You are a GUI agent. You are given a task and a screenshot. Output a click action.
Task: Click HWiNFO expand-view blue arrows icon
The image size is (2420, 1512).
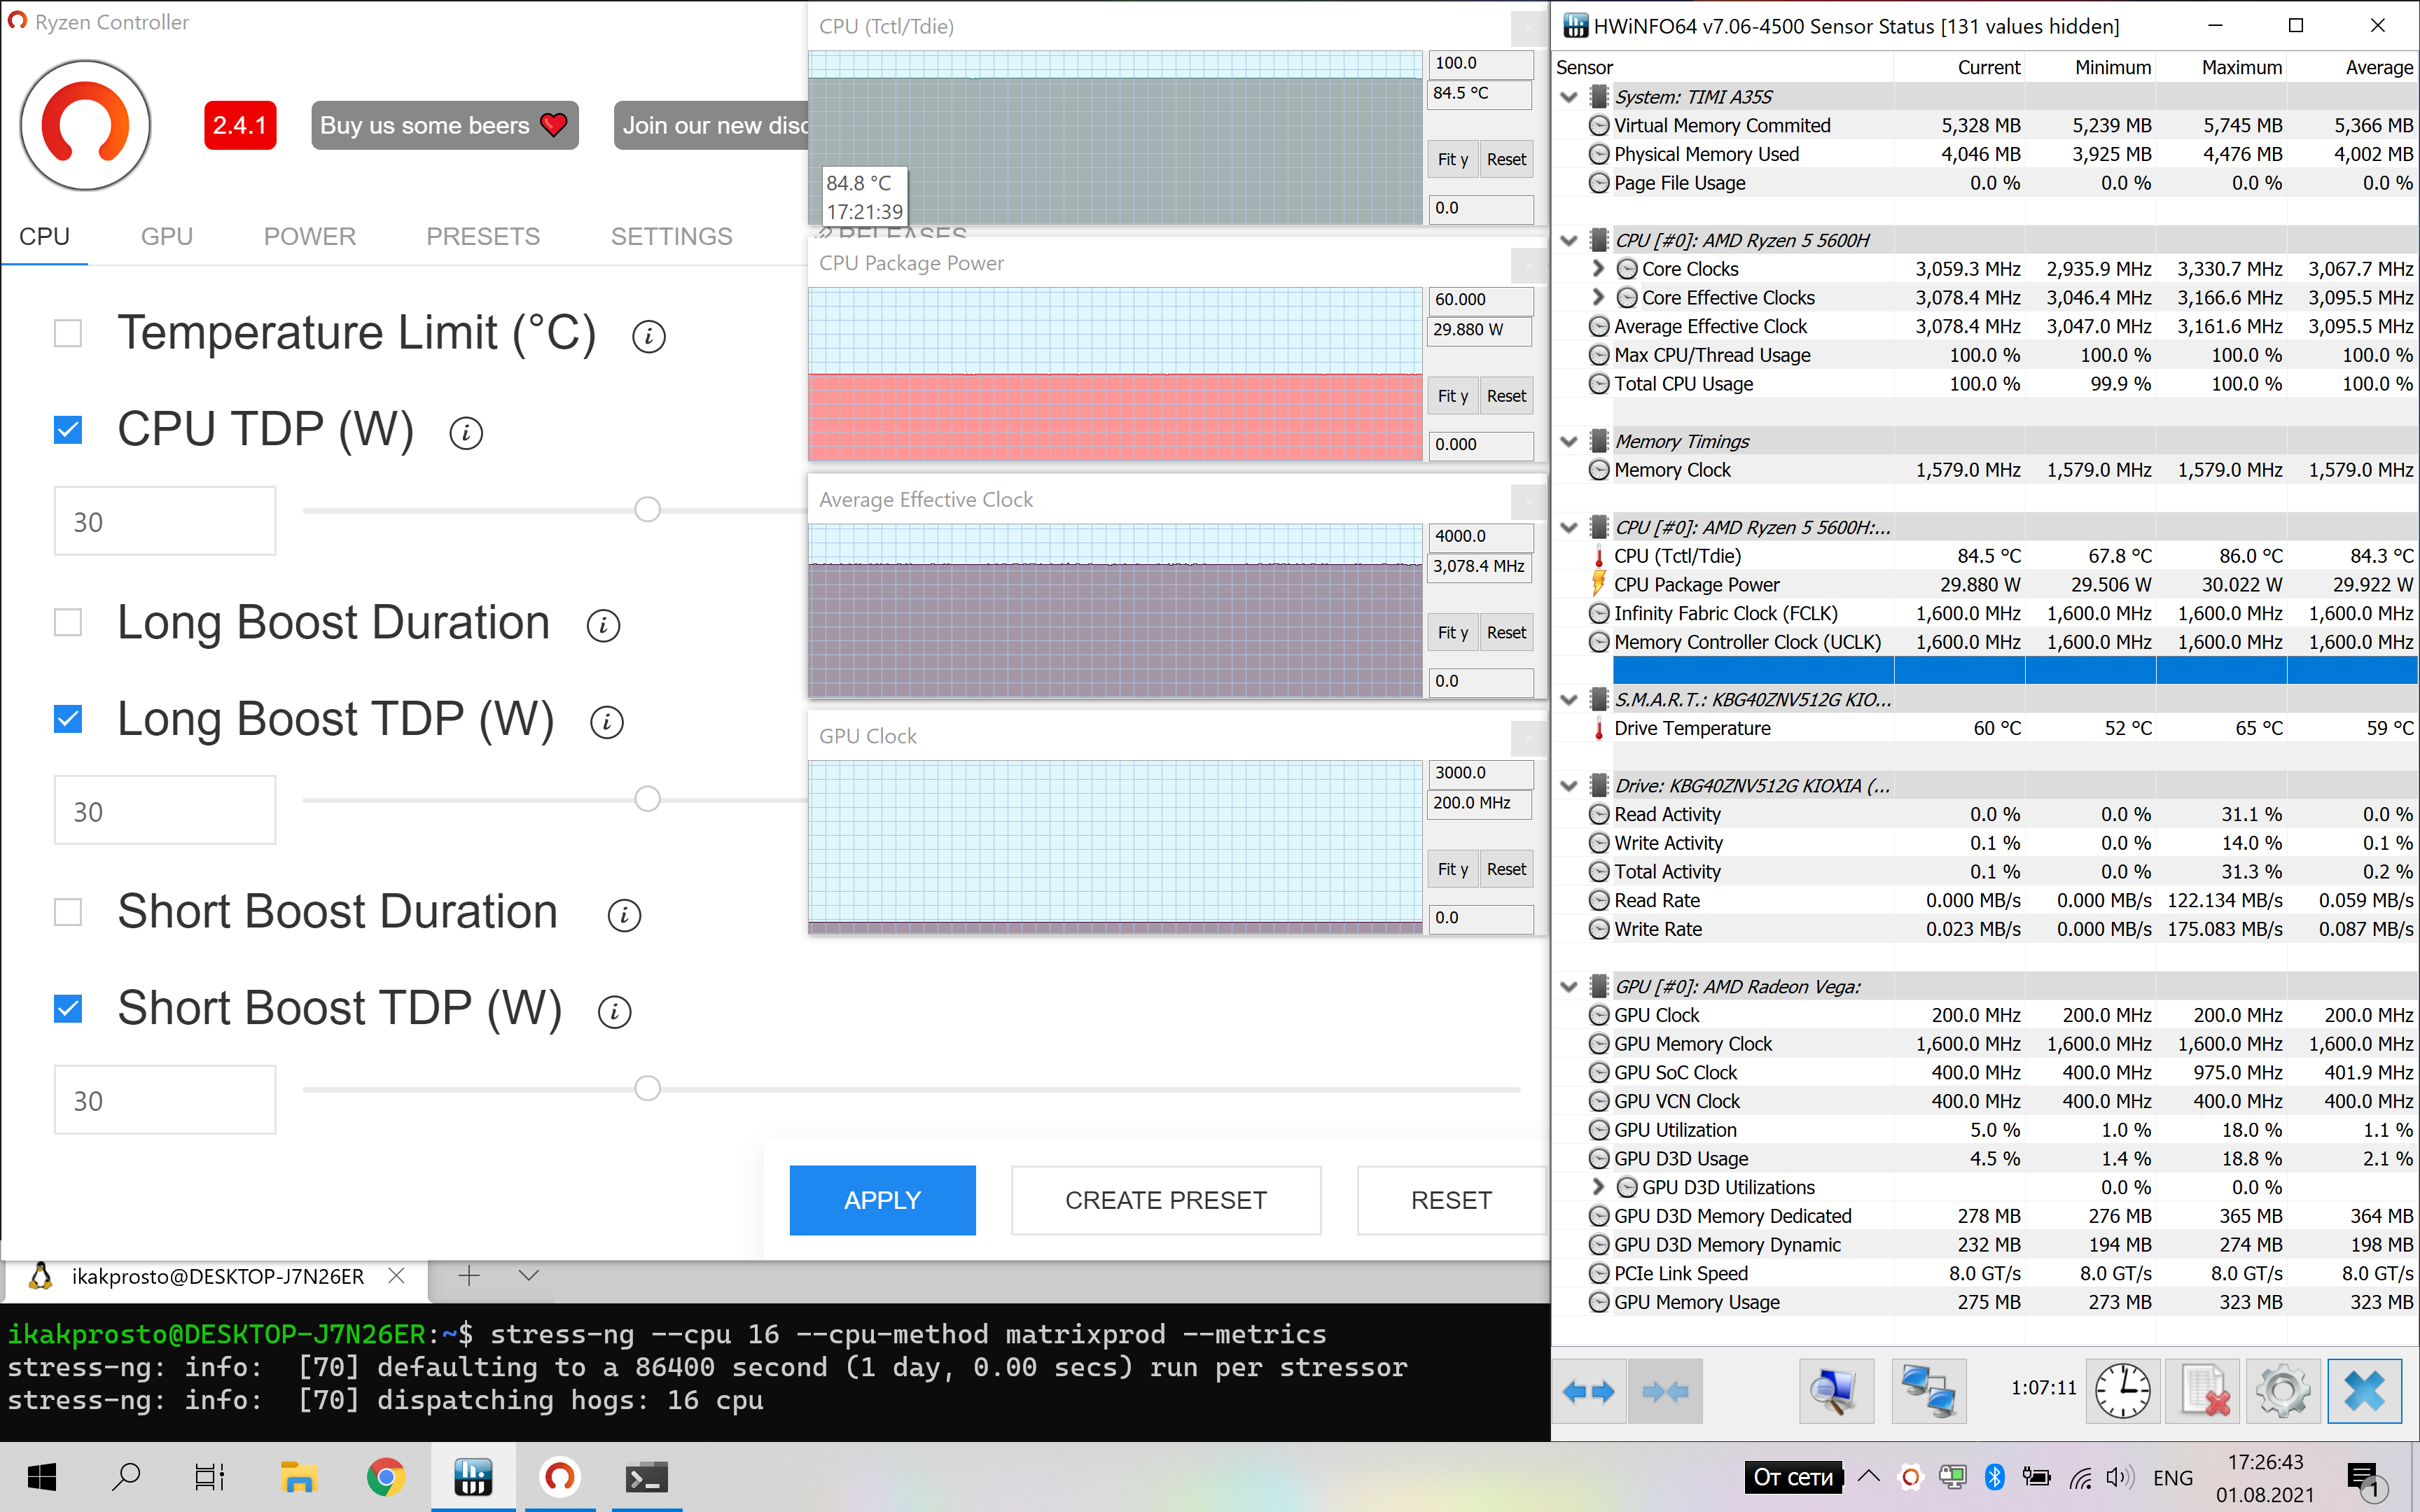click(x=1588, y=1391)
